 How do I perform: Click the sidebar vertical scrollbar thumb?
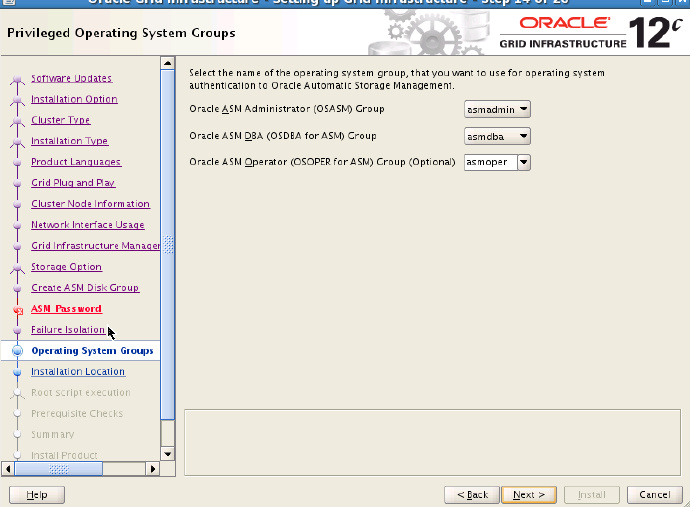(x=168, y=244)
